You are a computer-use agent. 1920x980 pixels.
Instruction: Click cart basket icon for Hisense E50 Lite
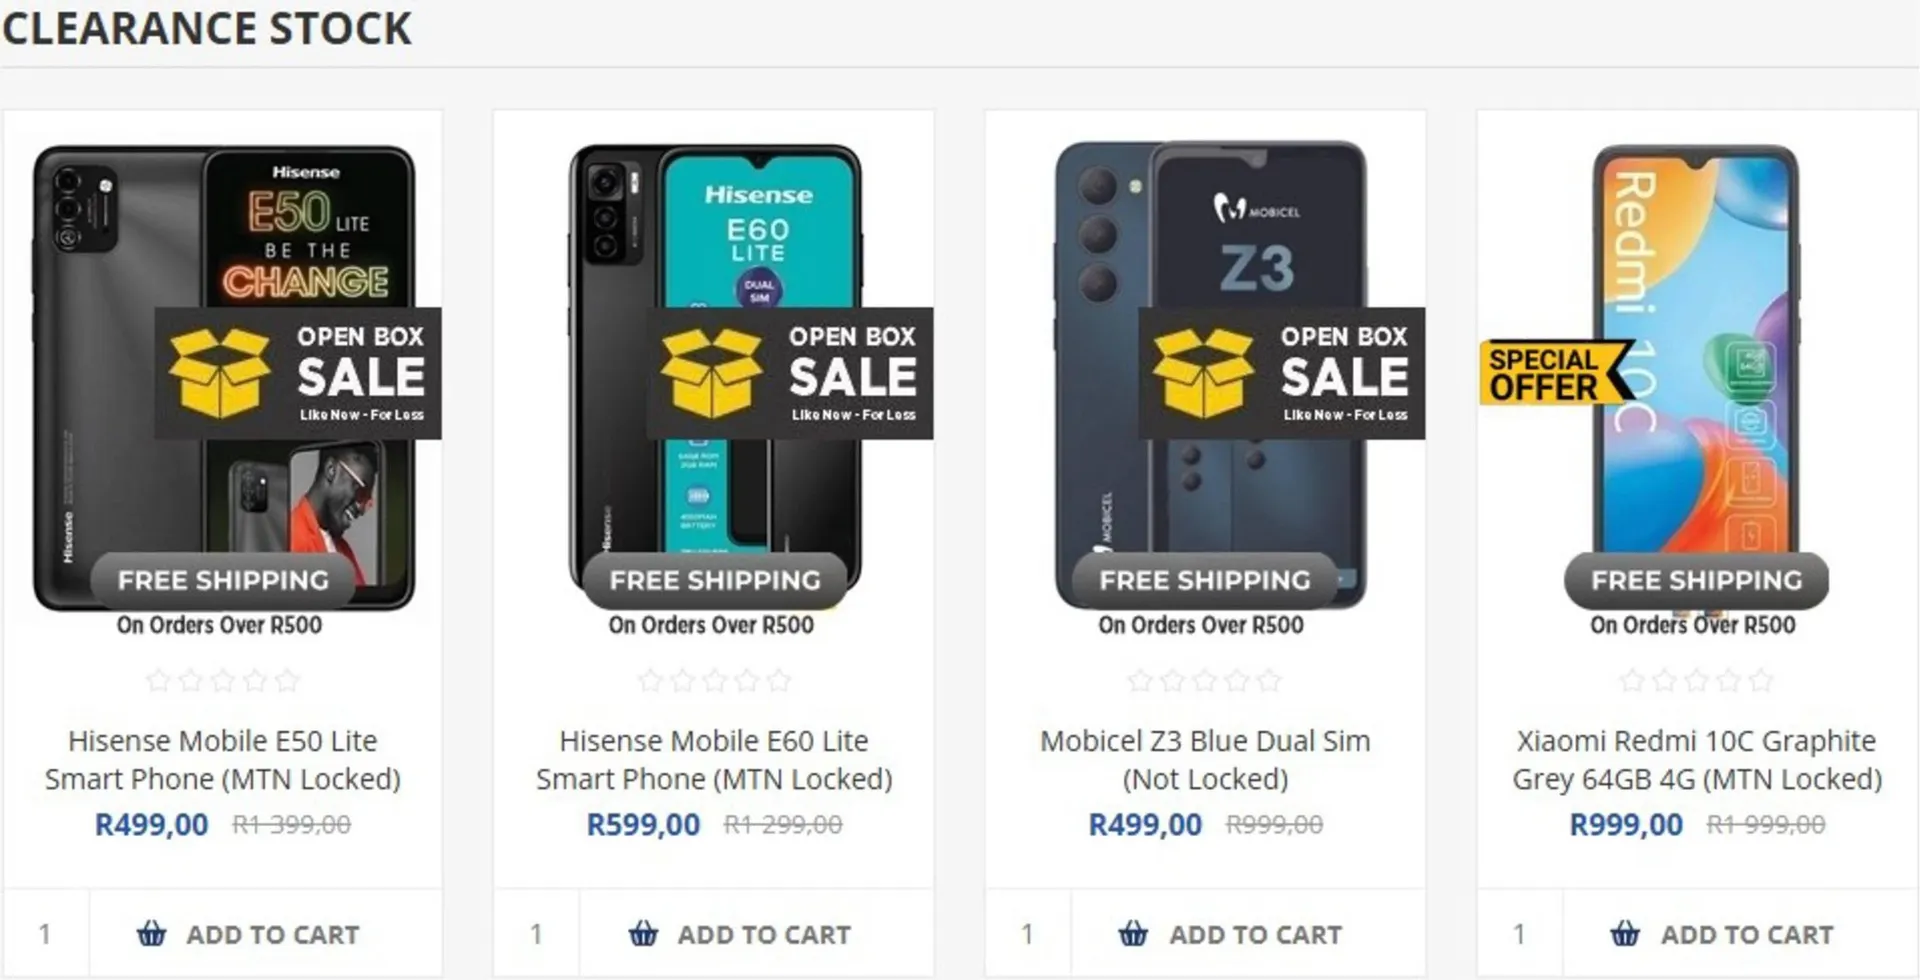(x=152, y=934)
